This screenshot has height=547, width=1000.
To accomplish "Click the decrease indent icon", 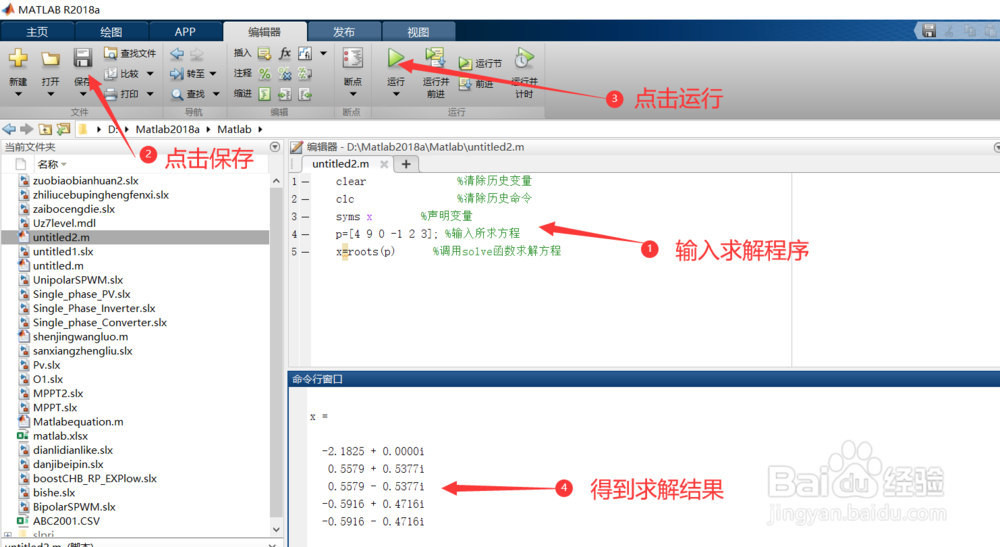I will pos(305,94).
